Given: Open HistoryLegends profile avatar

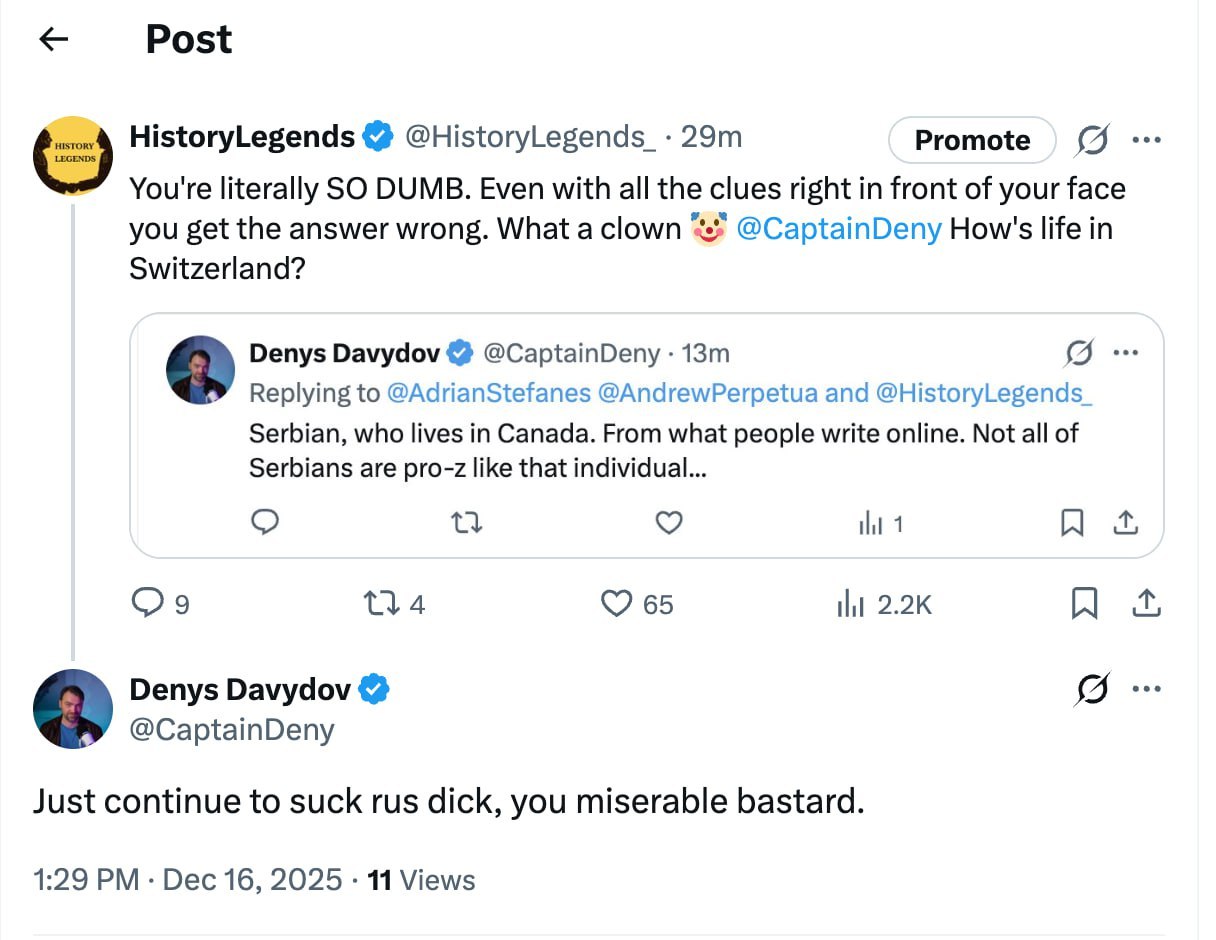Looking at the screenshot, I should pyautogui.click(x=72, y=156).
